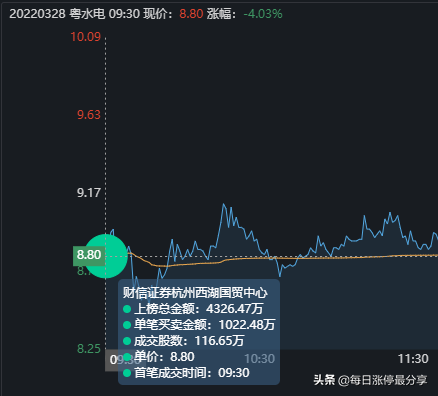Viewport: 438px width, 396px height.
Task: Click the green 8.80 price label
Action: [89, 255]
